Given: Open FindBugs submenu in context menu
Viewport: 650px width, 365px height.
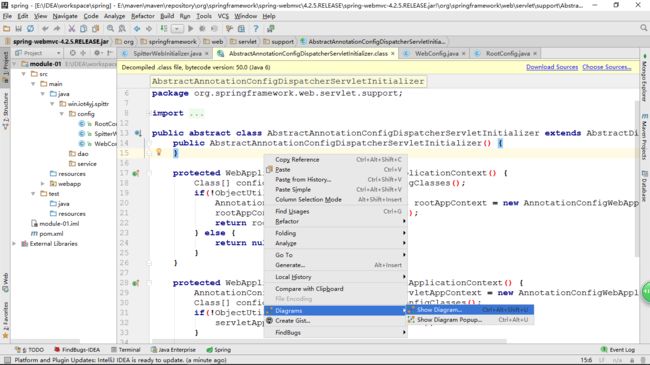Looking at the screenshot, I should tap(336, 333).
